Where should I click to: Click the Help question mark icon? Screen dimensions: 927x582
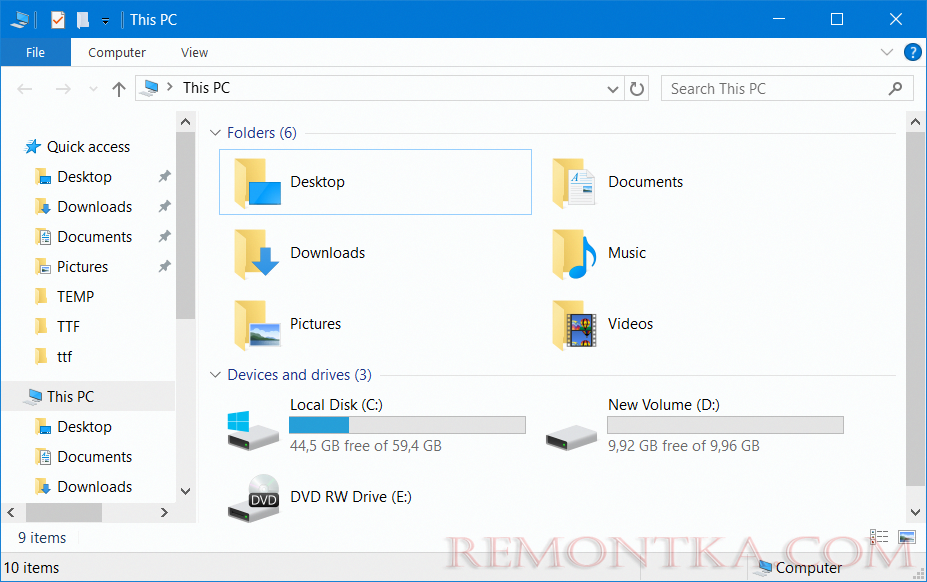(912, 53)
